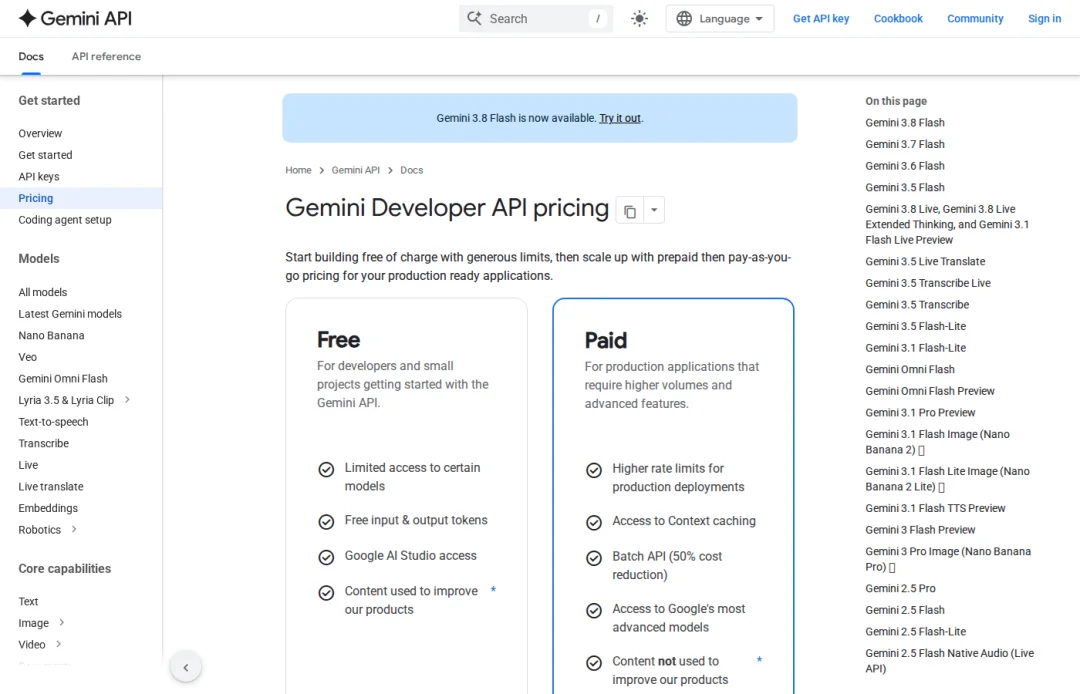Image resolution: width=1080 pixels, height=694 pixels.
Task: Open Live translate sidebar item
Action: [51, 487]
